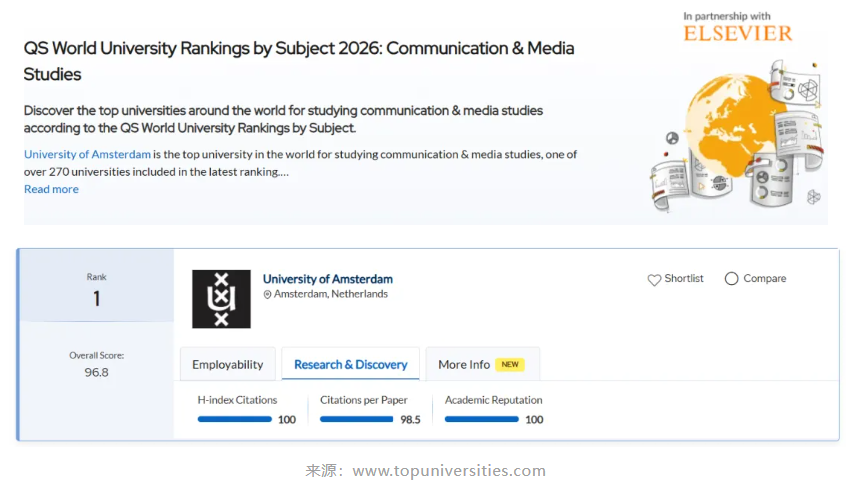Click the Overall Score 96.8 value
Viewport: 846px width, 486px height.
pyautogui.click(x=96, y=372)
